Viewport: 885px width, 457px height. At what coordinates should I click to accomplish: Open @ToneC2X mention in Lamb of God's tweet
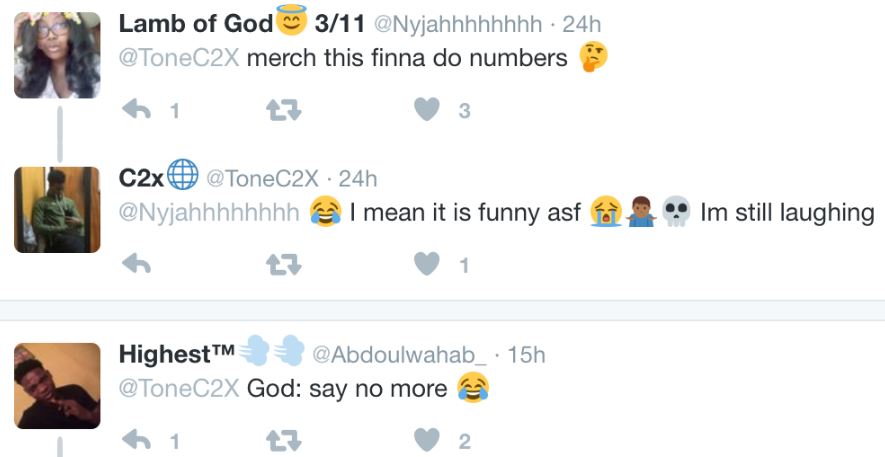pos(179,58)
